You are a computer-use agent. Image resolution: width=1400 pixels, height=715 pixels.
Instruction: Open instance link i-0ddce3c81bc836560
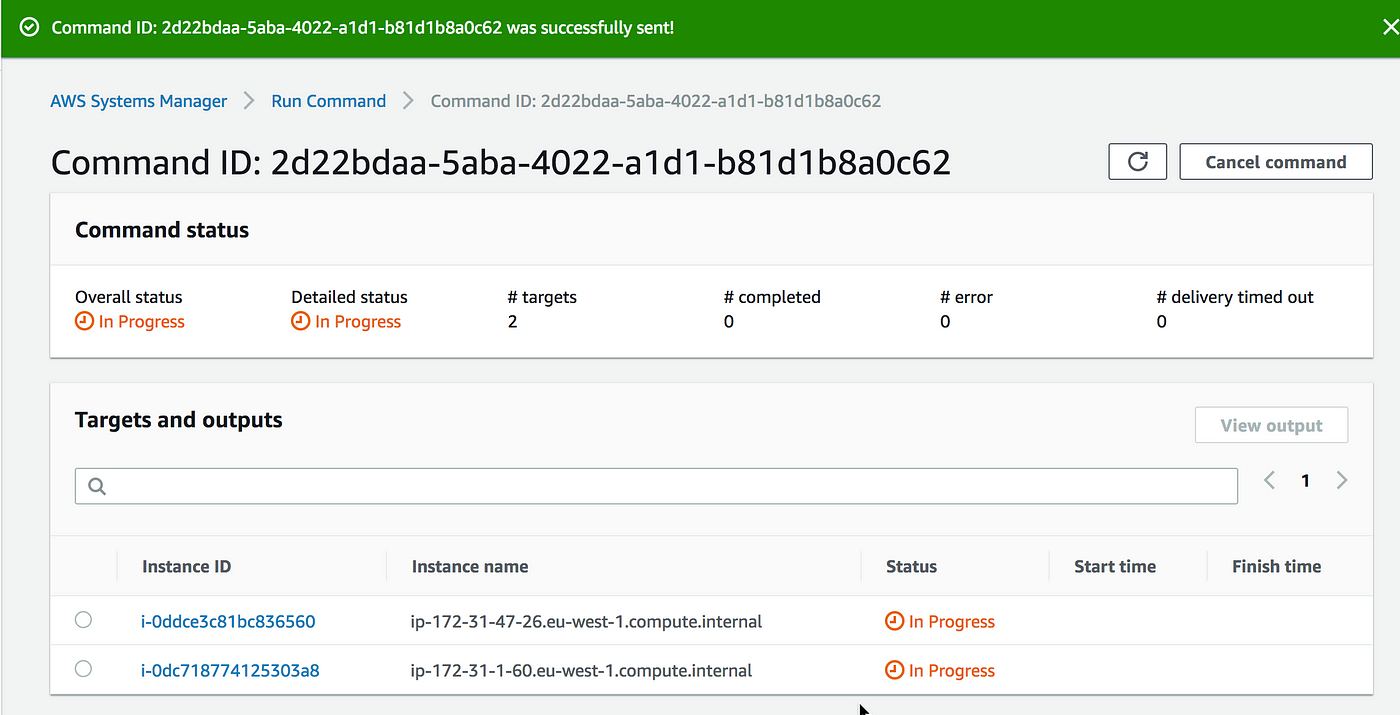(228, 622)
